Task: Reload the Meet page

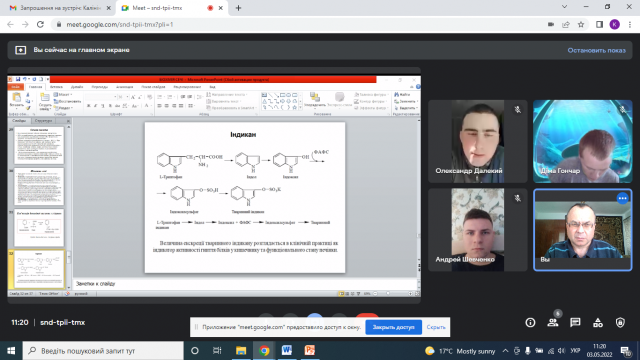Action: (x=40, y=24)
